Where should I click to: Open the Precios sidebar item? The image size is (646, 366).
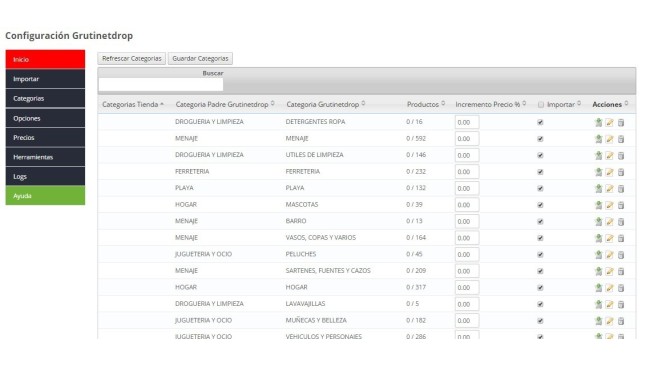point(45,138)
